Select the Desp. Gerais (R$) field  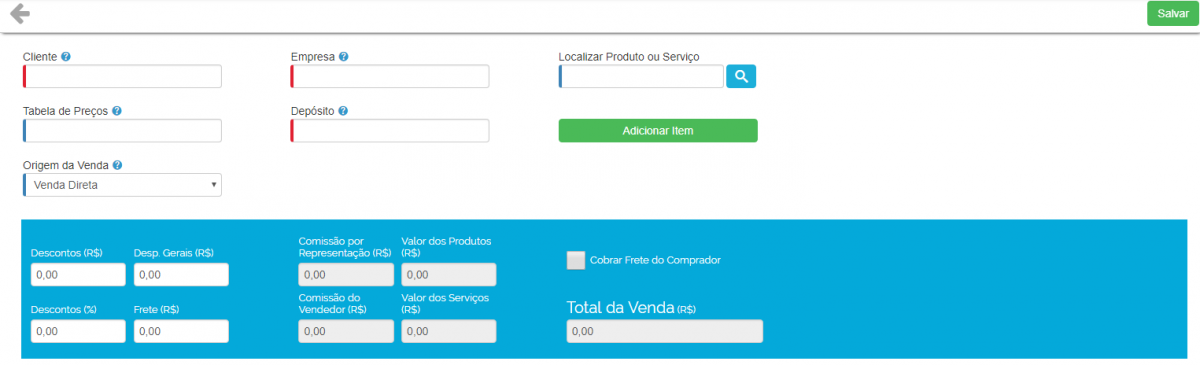tap(181, 275)
